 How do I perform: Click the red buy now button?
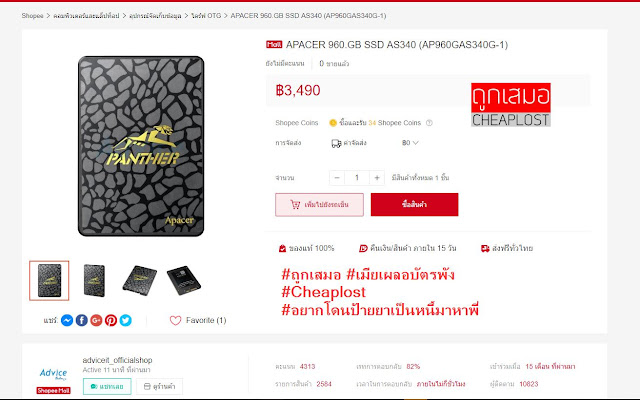[x=414, y=204]
